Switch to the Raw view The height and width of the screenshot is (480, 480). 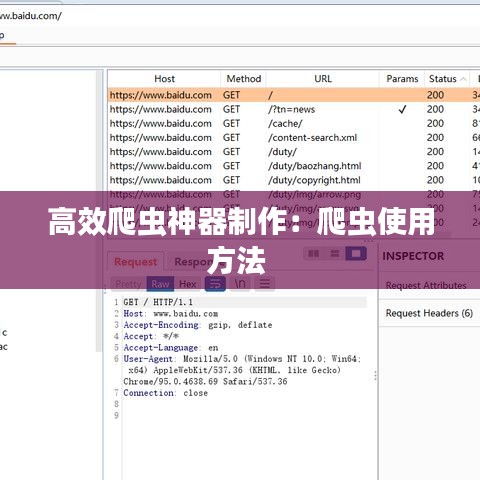pyautogui.click(x=160, y=284)
